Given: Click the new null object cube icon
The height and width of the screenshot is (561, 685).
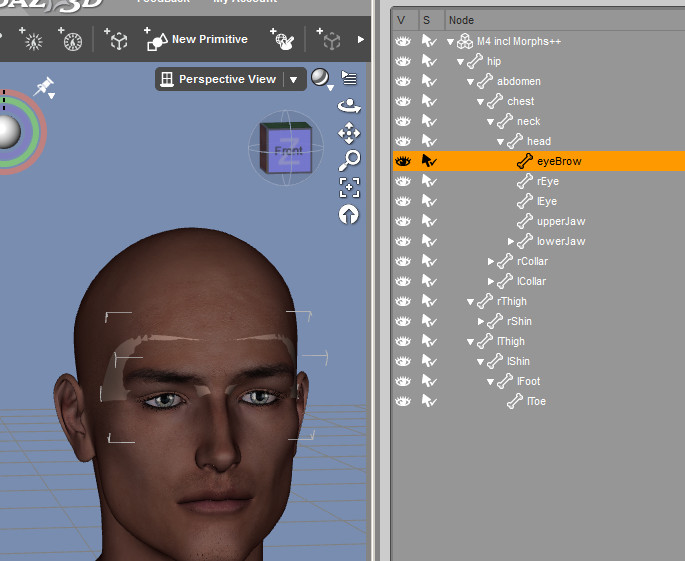Looking at the screenshot, I should click(116, 39).
